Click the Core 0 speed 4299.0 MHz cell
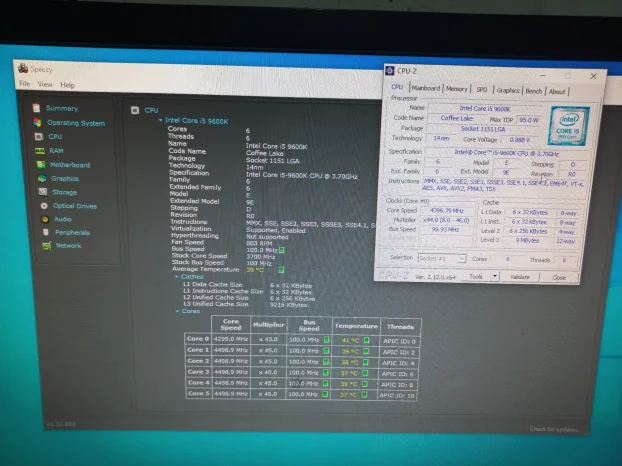The image size is (622, 466). (x=231, y=339)
